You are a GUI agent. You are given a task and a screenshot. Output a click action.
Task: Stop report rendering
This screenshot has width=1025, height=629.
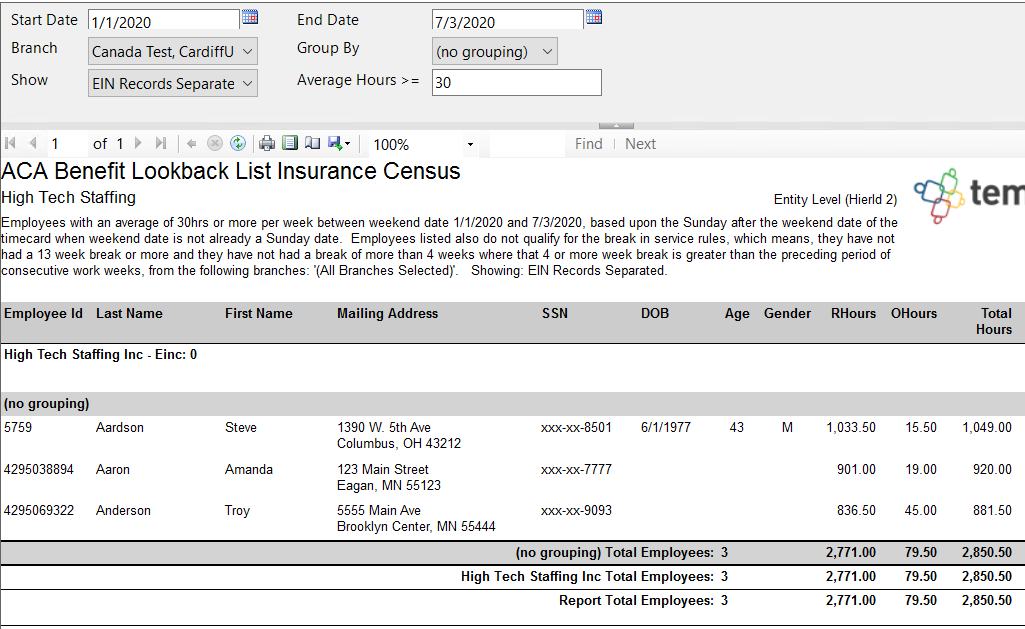[214, 143]
